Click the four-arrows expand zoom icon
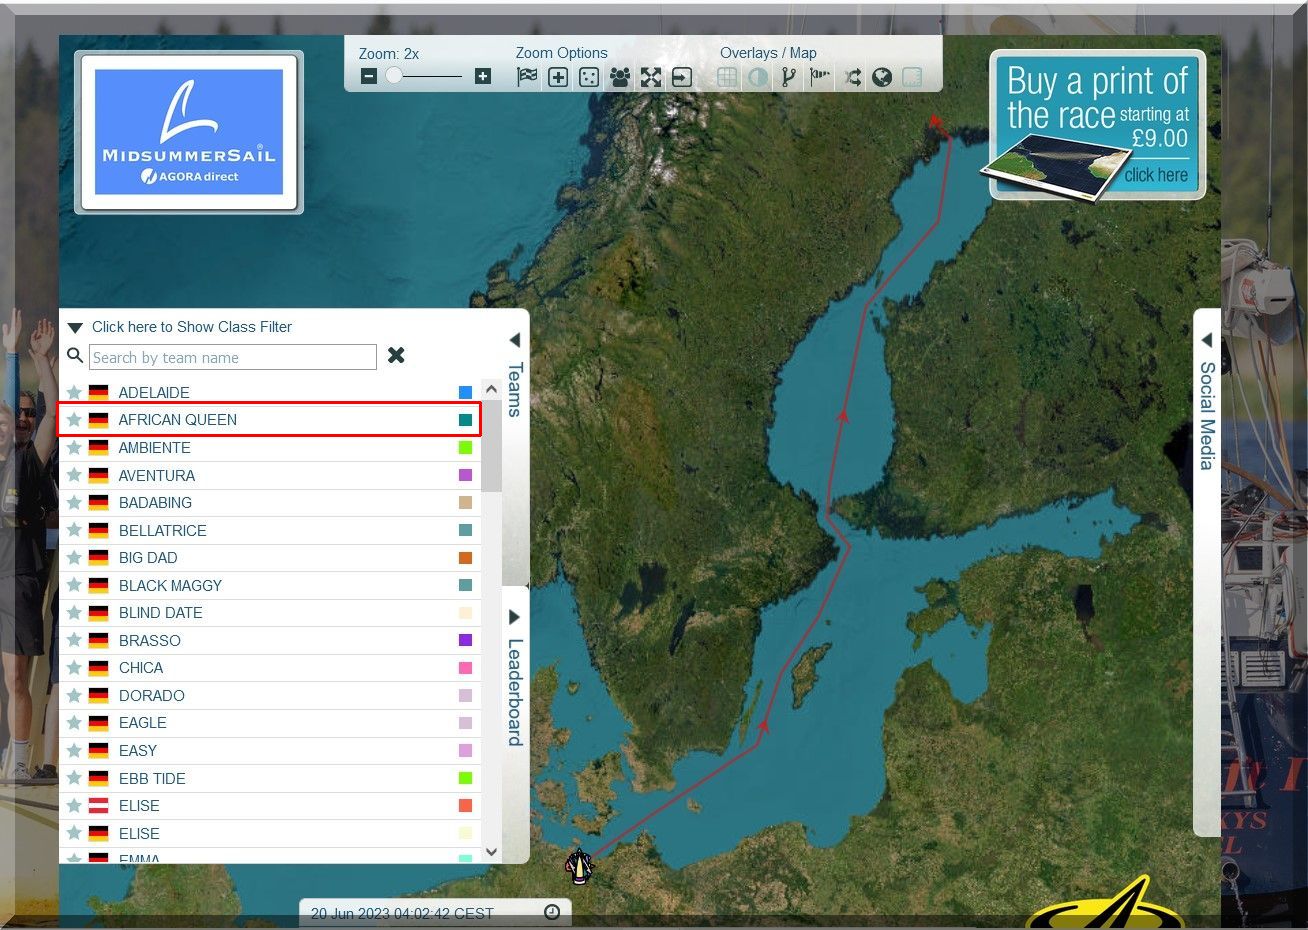 click(x=651, y=77)
